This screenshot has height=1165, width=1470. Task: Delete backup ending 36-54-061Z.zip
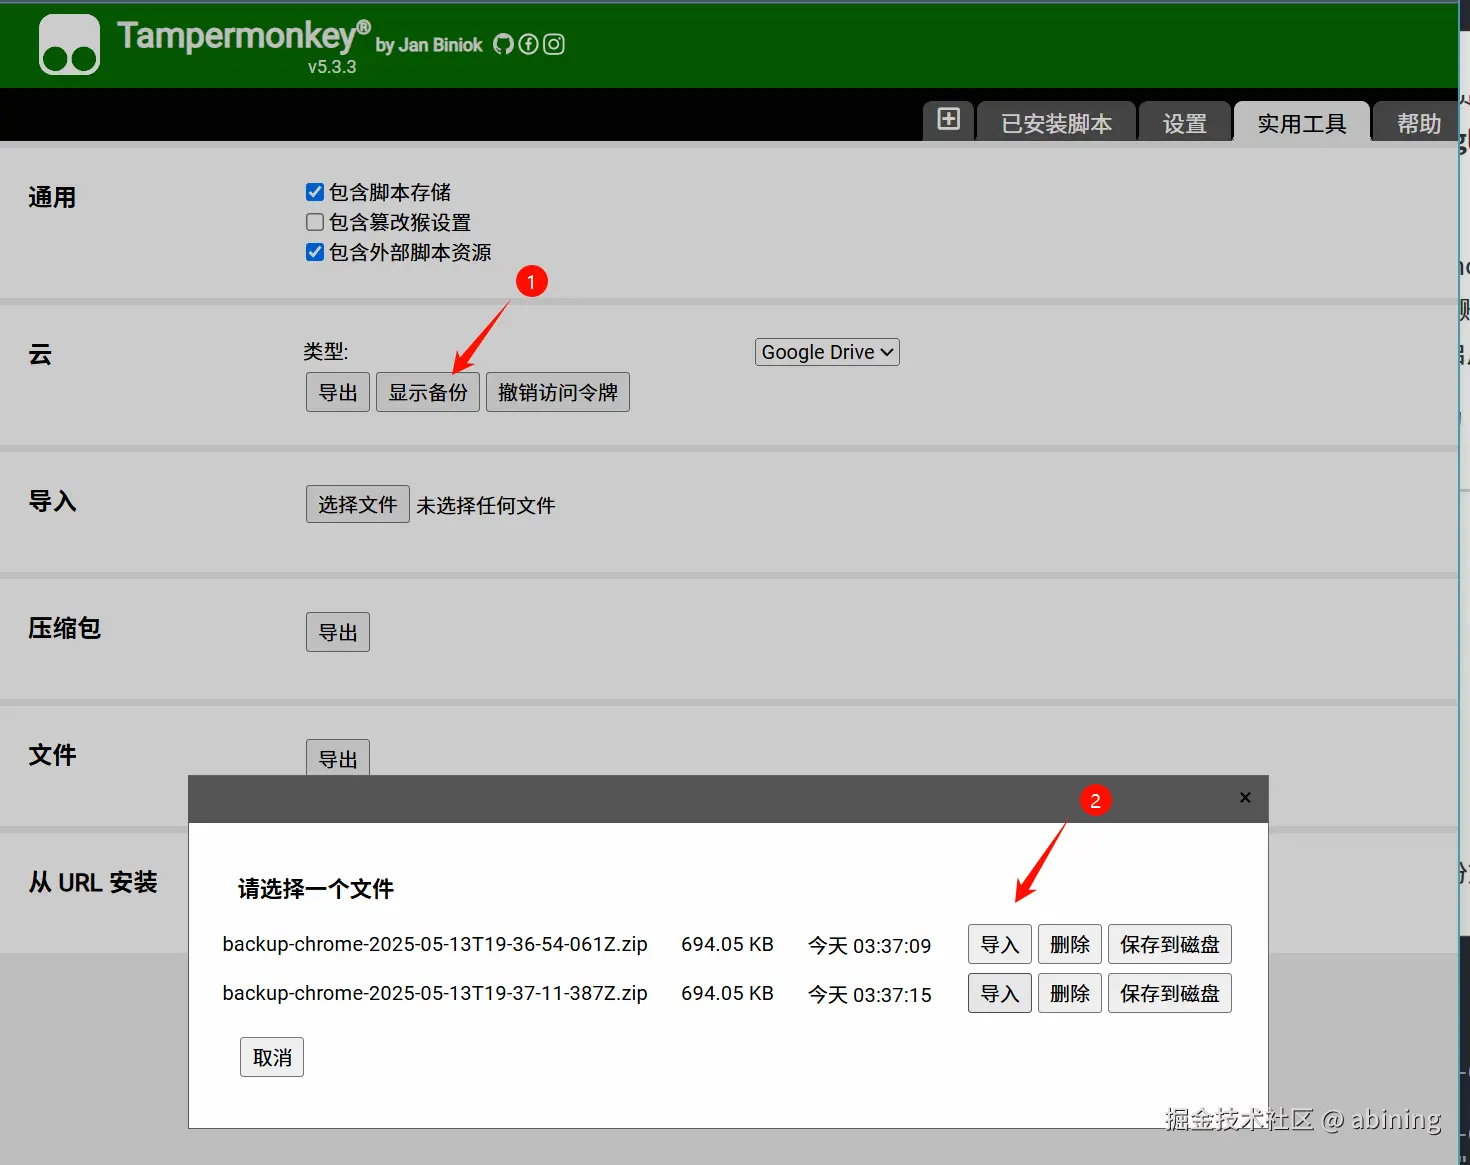pos(1070,944)
